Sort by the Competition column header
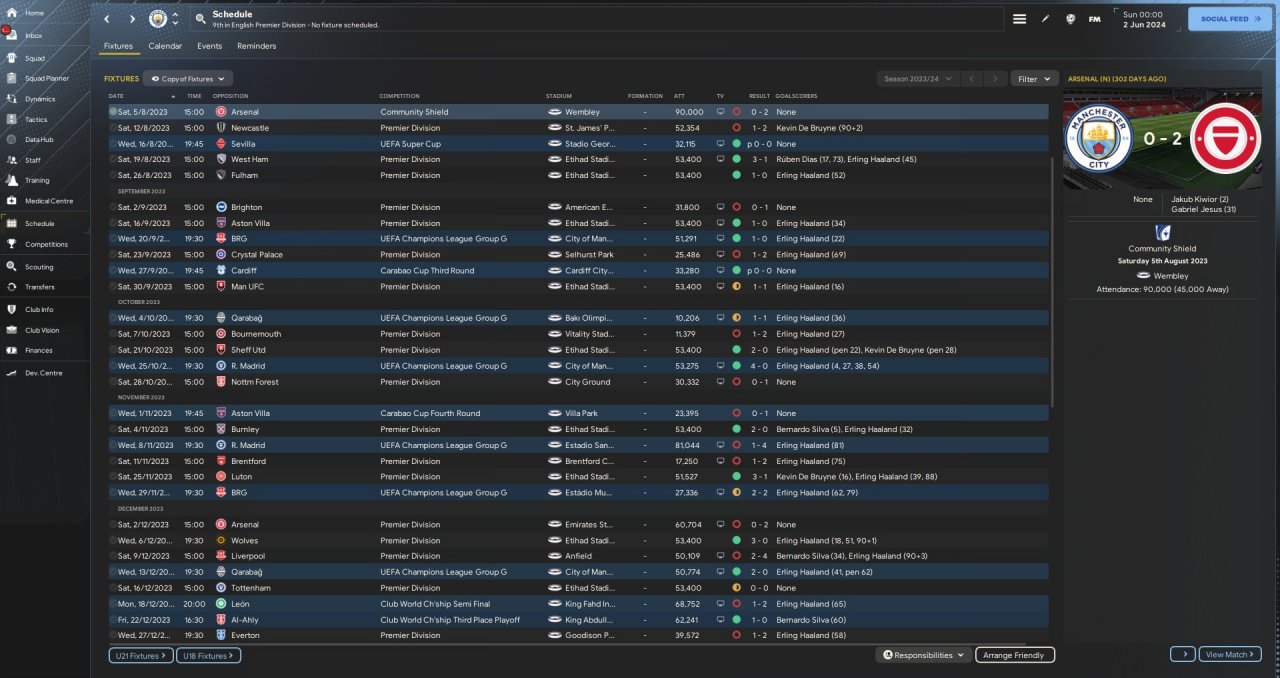Viewport: 1280px width, 678px height. pos(399,96)
